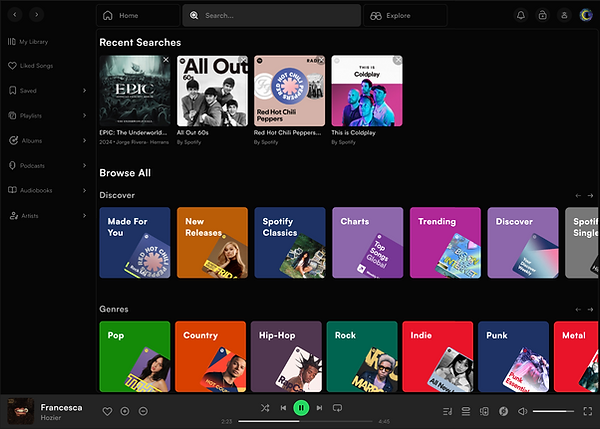Screen dimensions: 600x429
Task: Open the user account icon
Action: [x=564, y=15]
